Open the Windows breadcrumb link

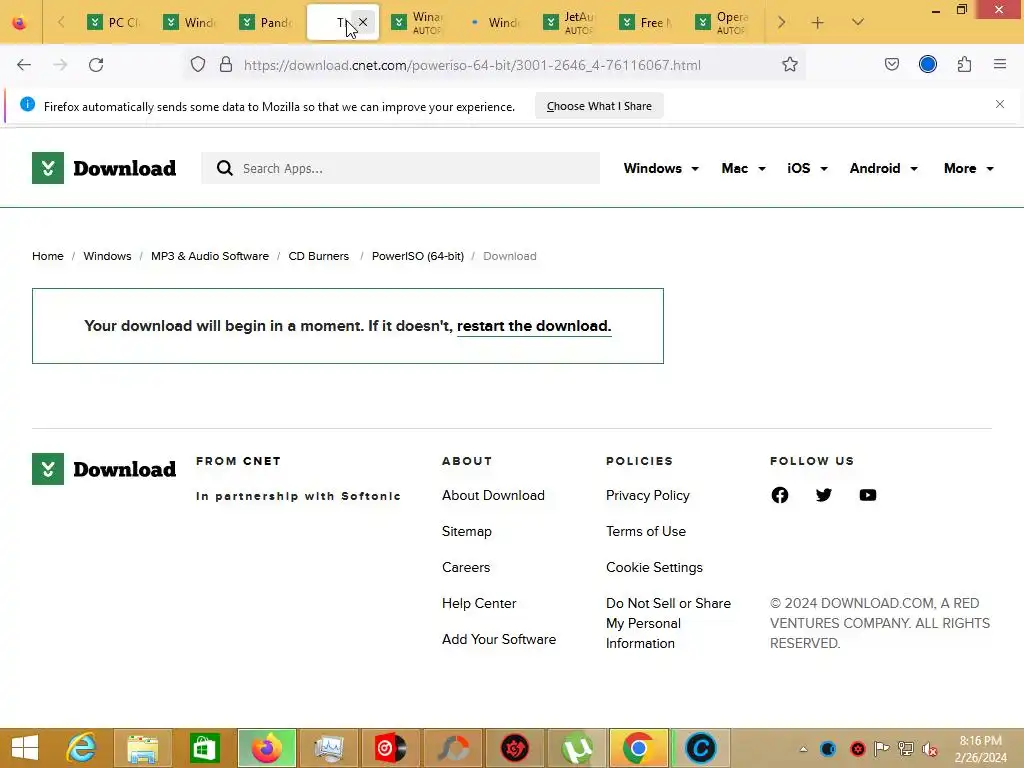[107, 256]
